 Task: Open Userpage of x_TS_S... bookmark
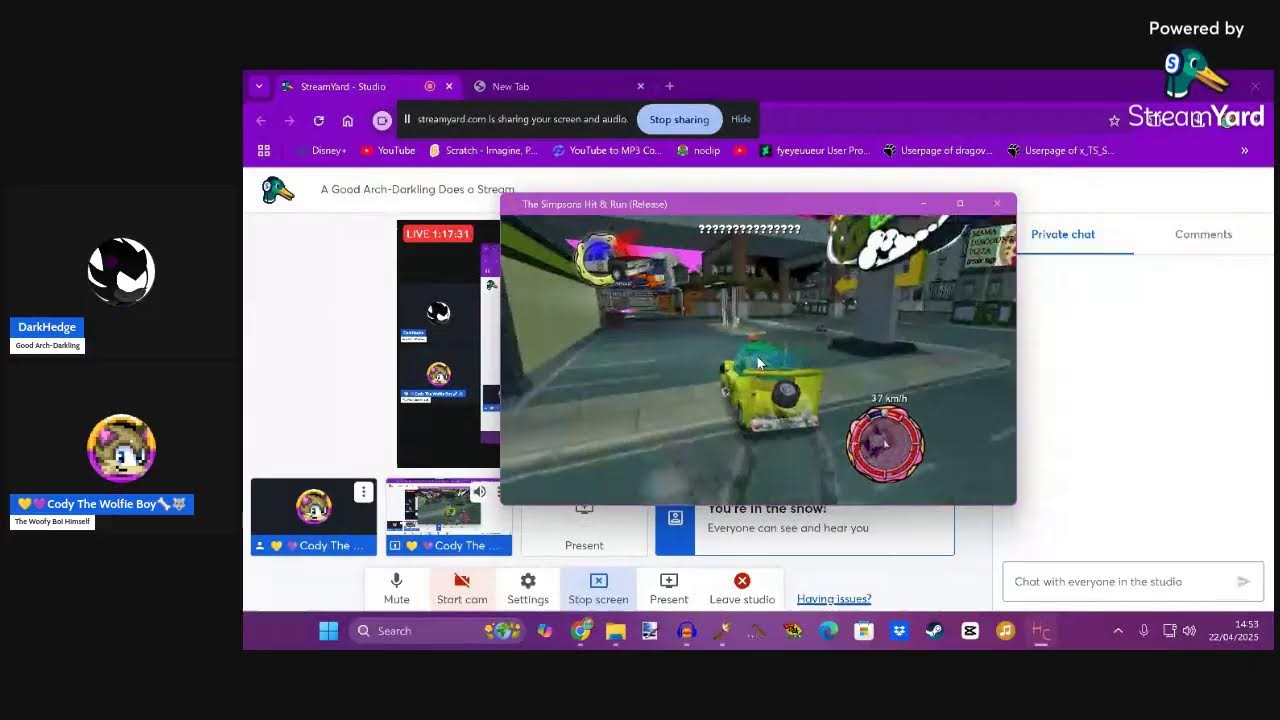[x=1060, y=151]
